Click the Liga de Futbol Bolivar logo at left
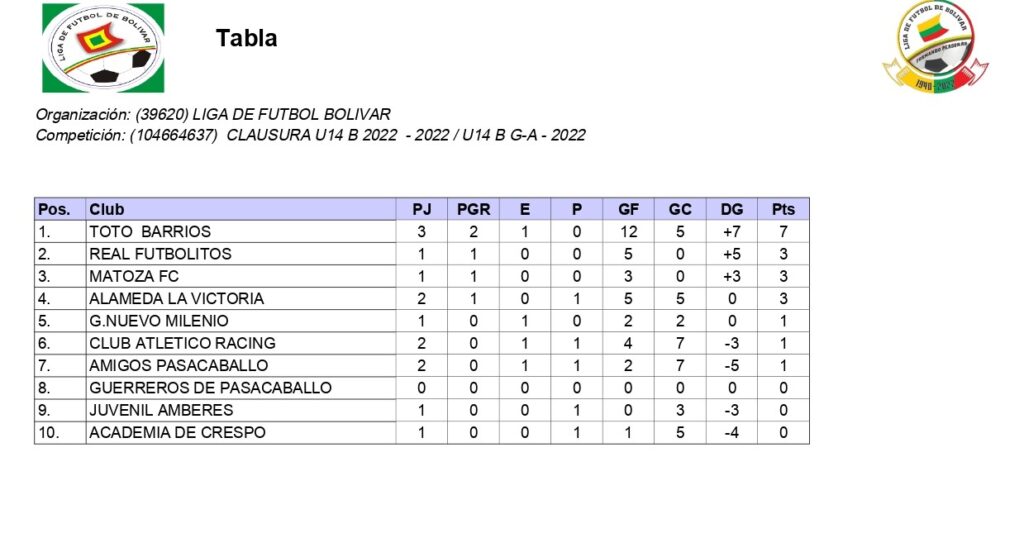 [x=102, y=47]
